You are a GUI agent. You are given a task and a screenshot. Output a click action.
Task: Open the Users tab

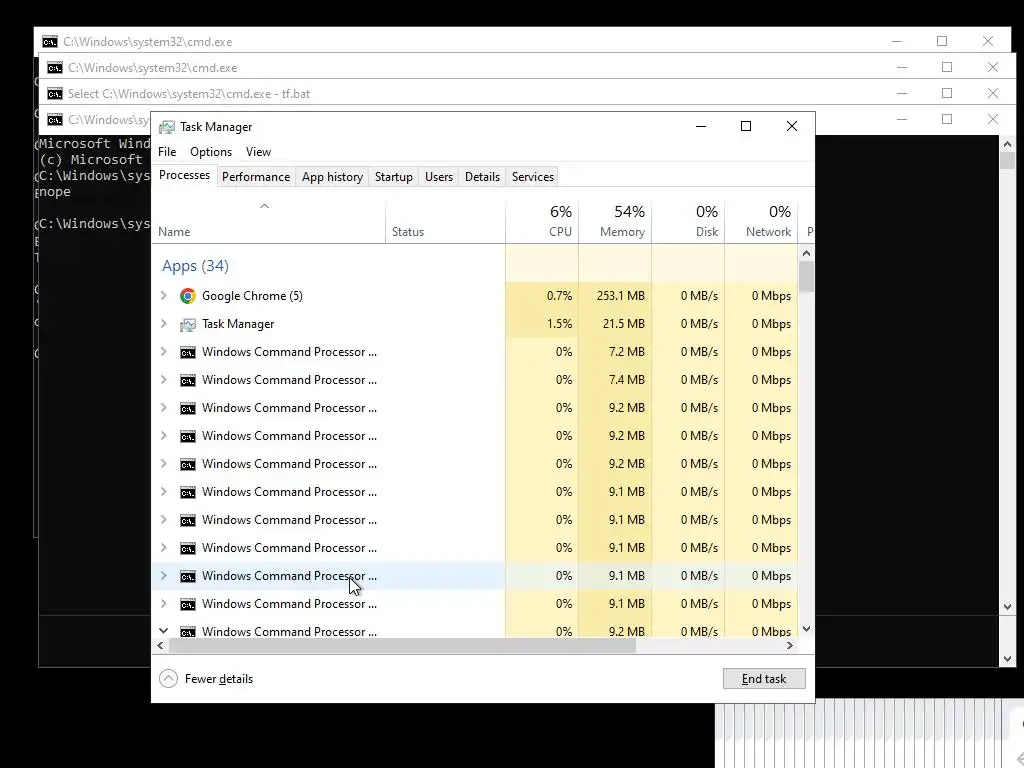coord(439,177)
